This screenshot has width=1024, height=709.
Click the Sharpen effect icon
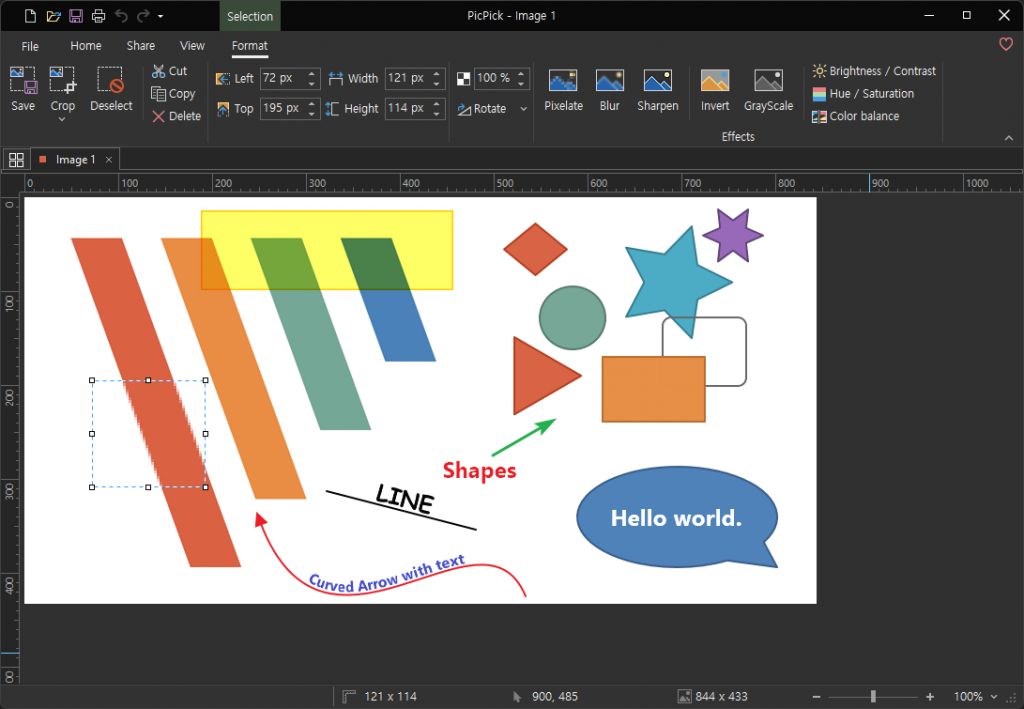point(657,90)
